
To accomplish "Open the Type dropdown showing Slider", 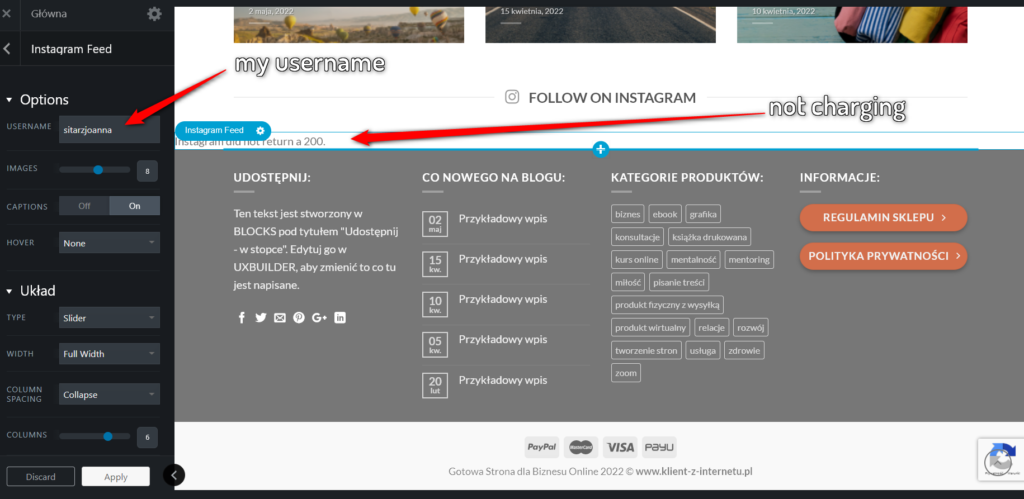I will point(109,317).
